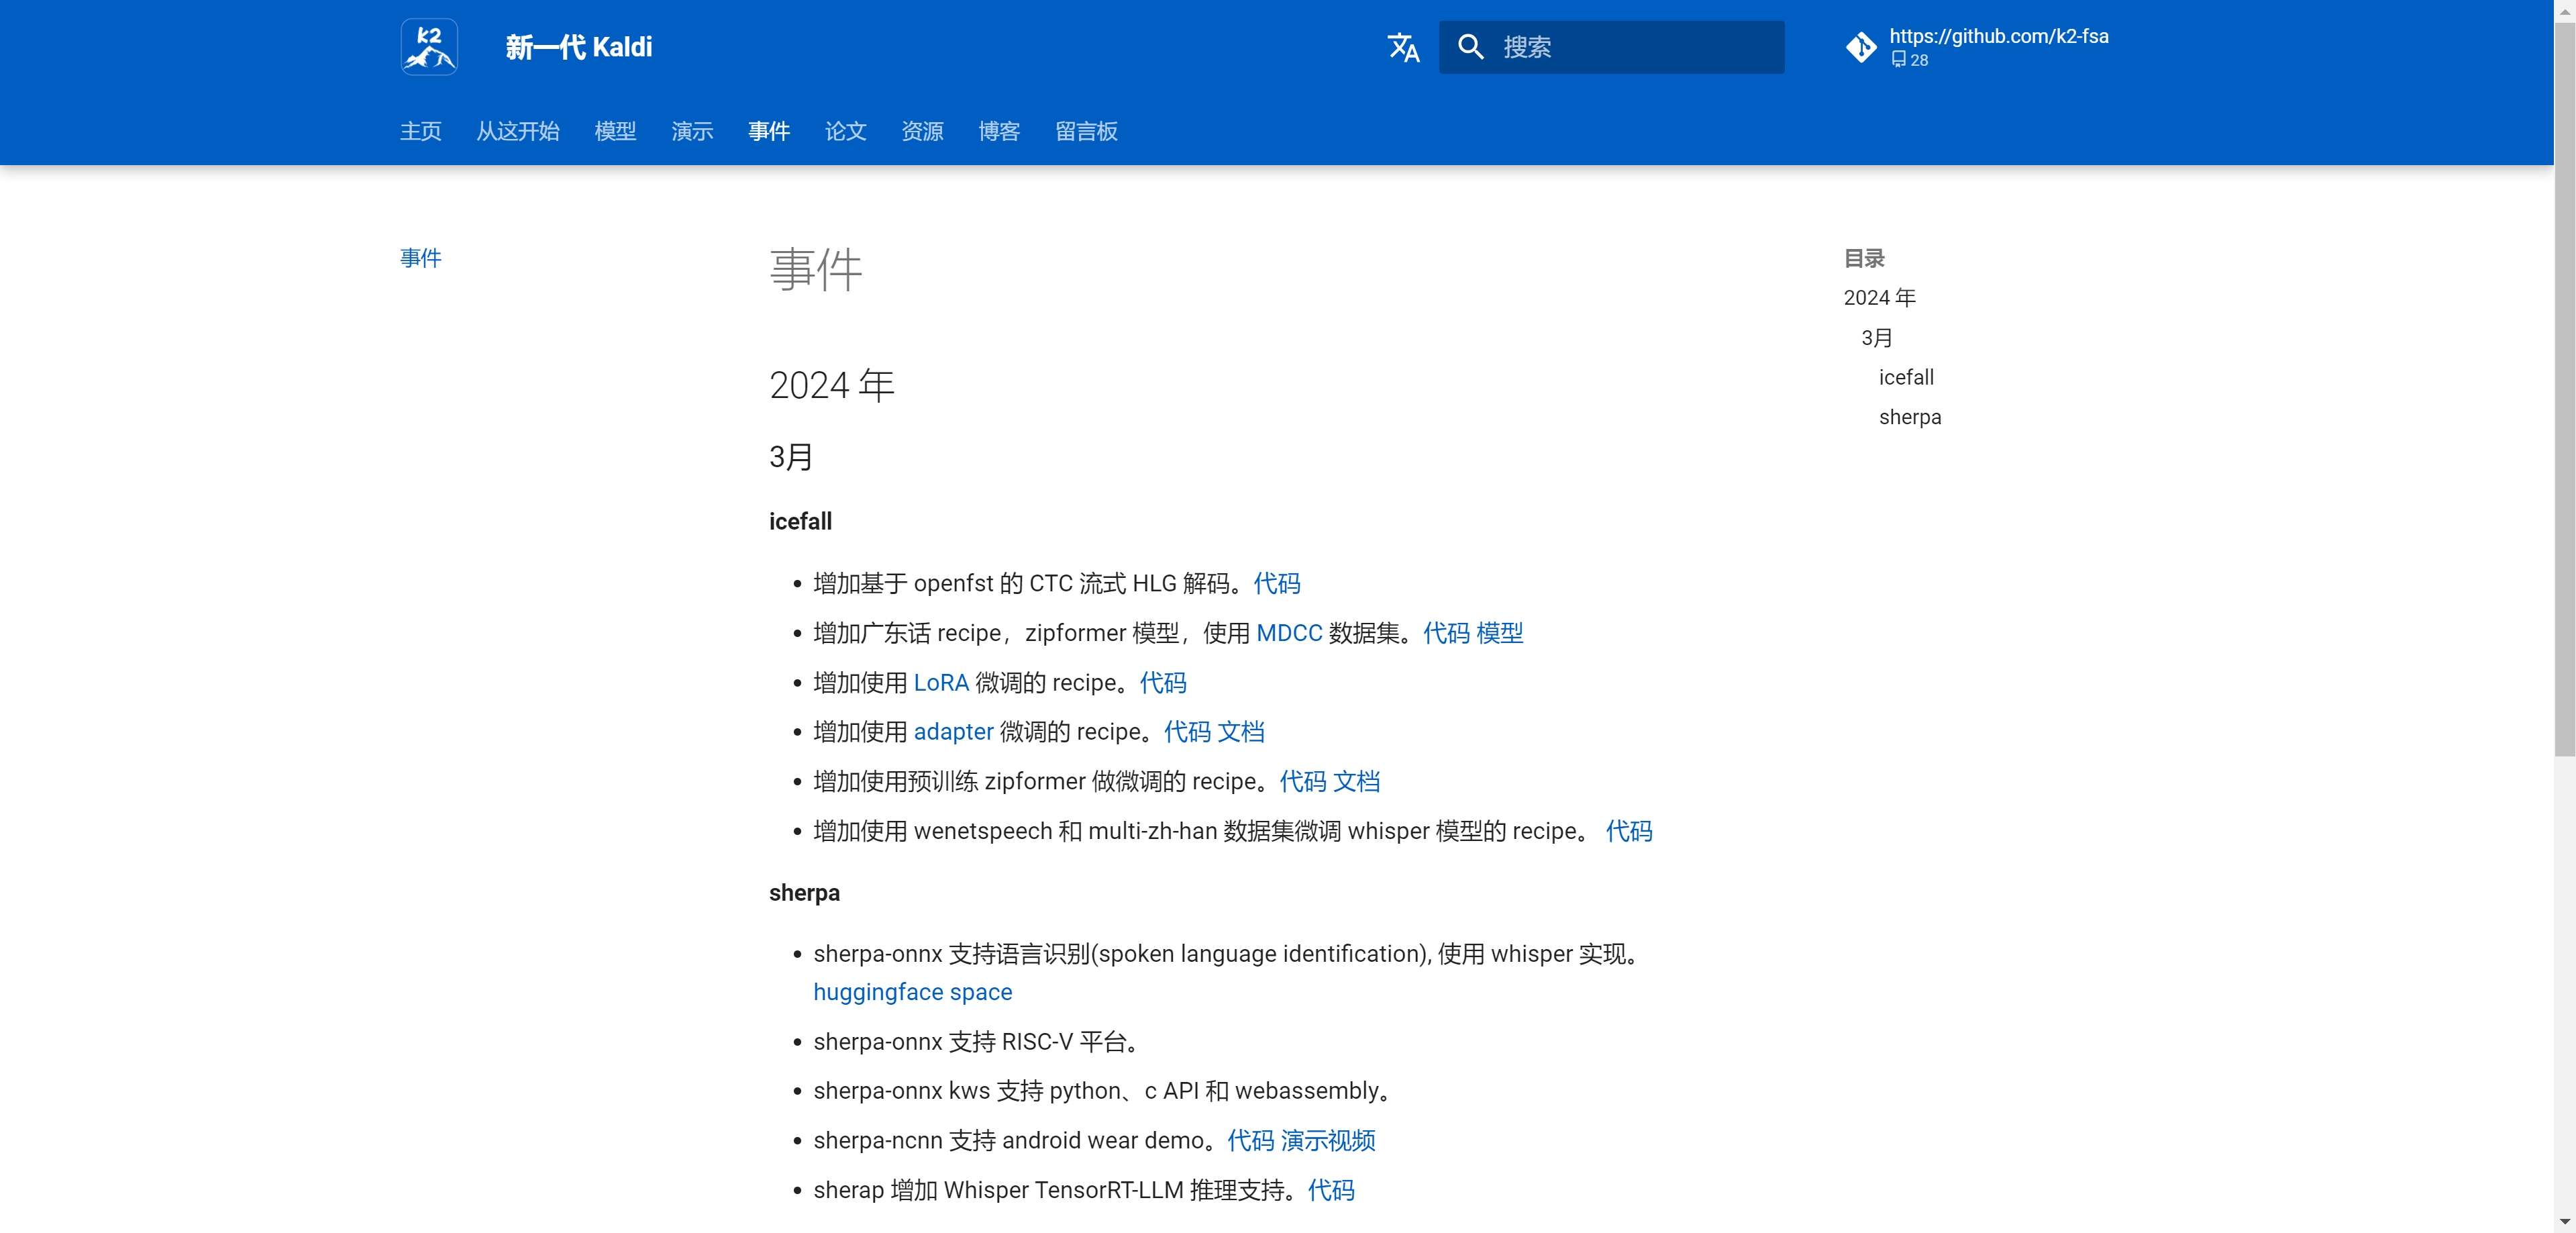Open the 论文 tab
The image size is (2576, 1233).
pos(845,131)
